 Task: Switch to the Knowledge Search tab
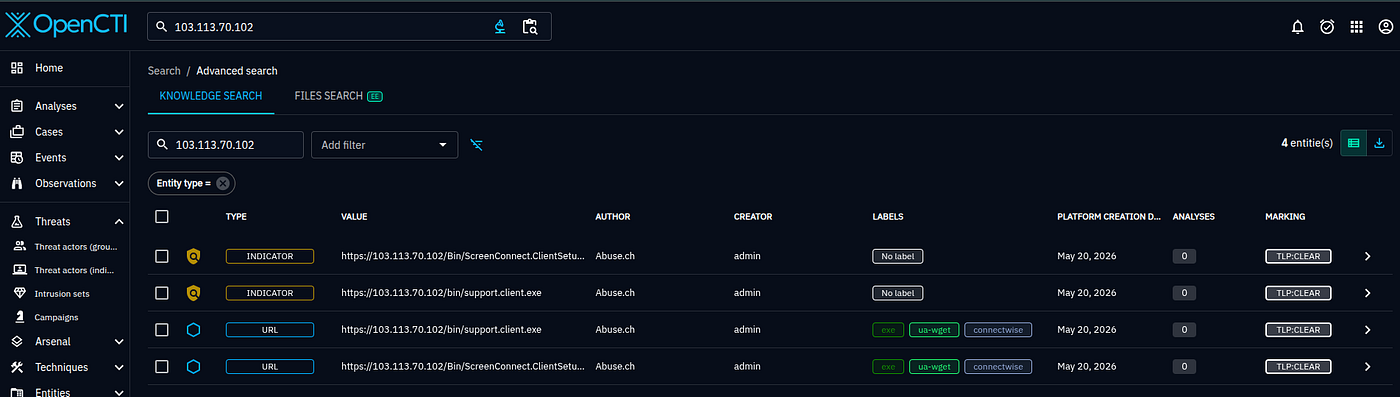pyautogui.click(x=211, y=96)
